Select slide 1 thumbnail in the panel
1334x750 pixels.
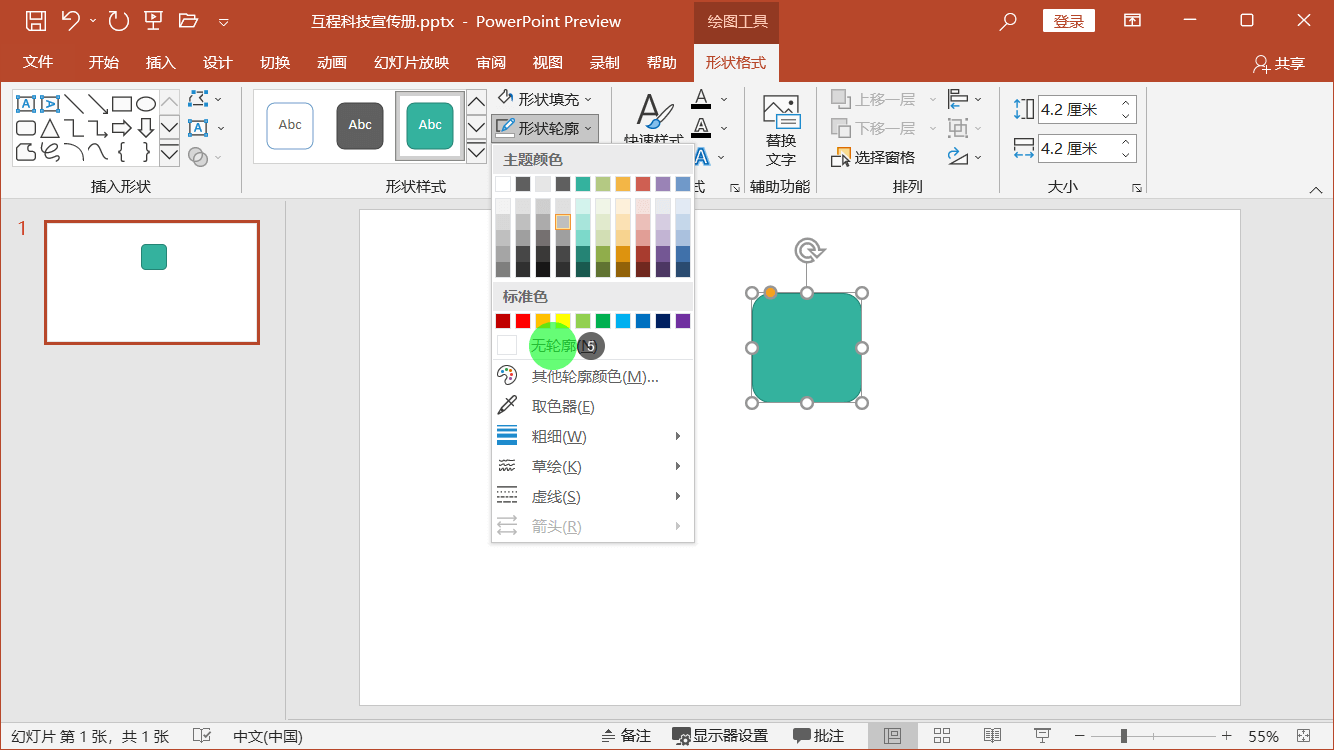pyautogui.click(x=152, y=283)
